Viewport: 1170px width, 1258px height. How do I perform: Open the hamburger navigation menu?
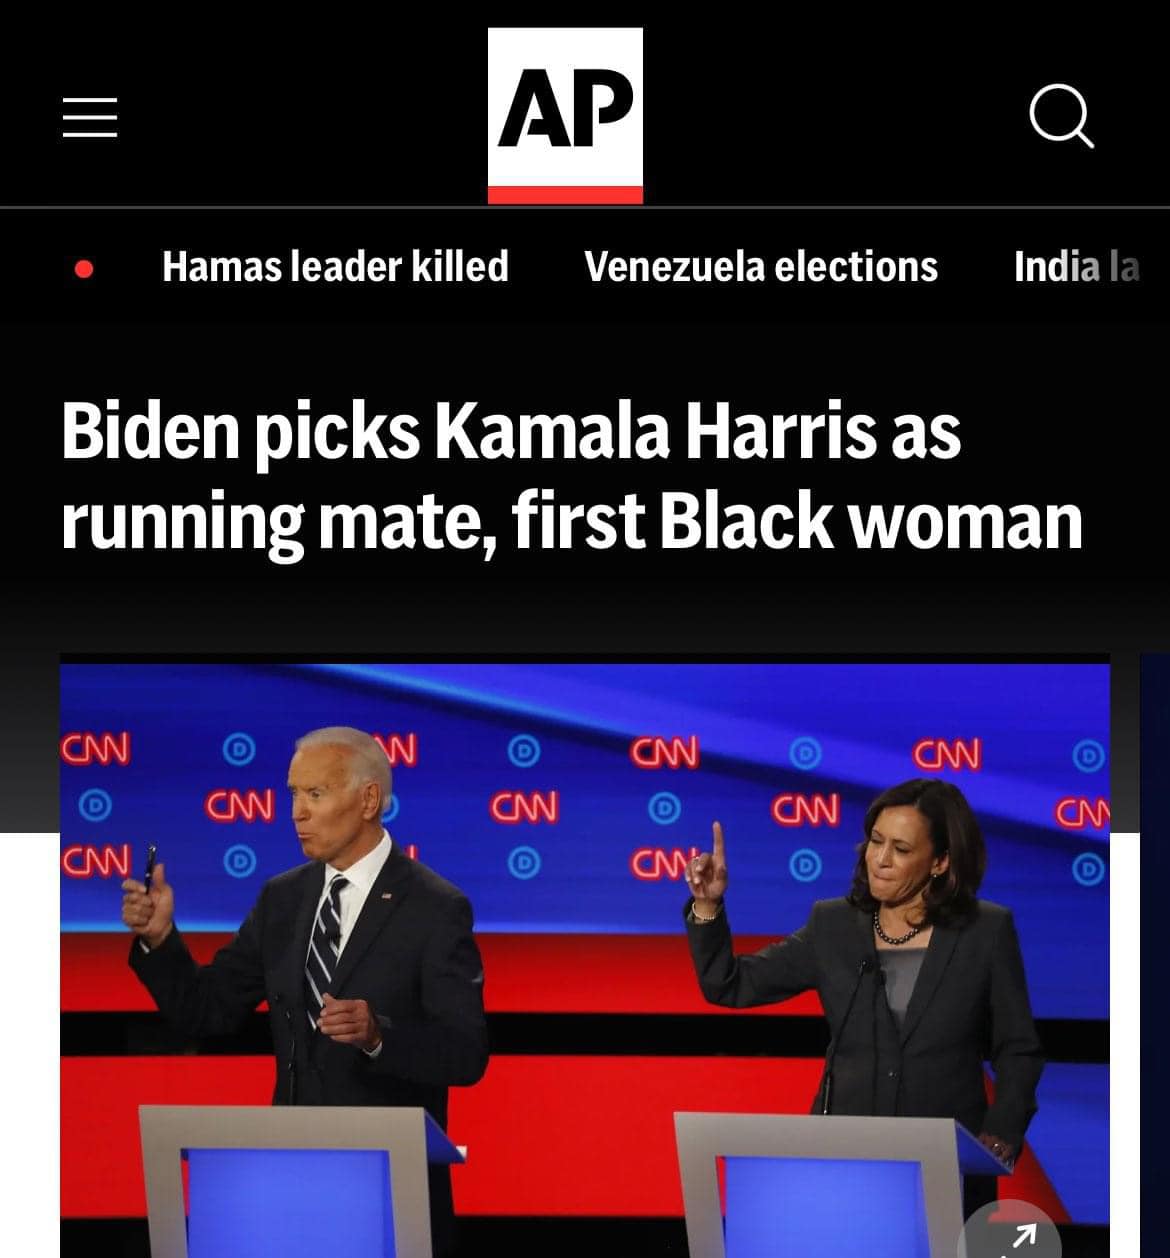90,117
